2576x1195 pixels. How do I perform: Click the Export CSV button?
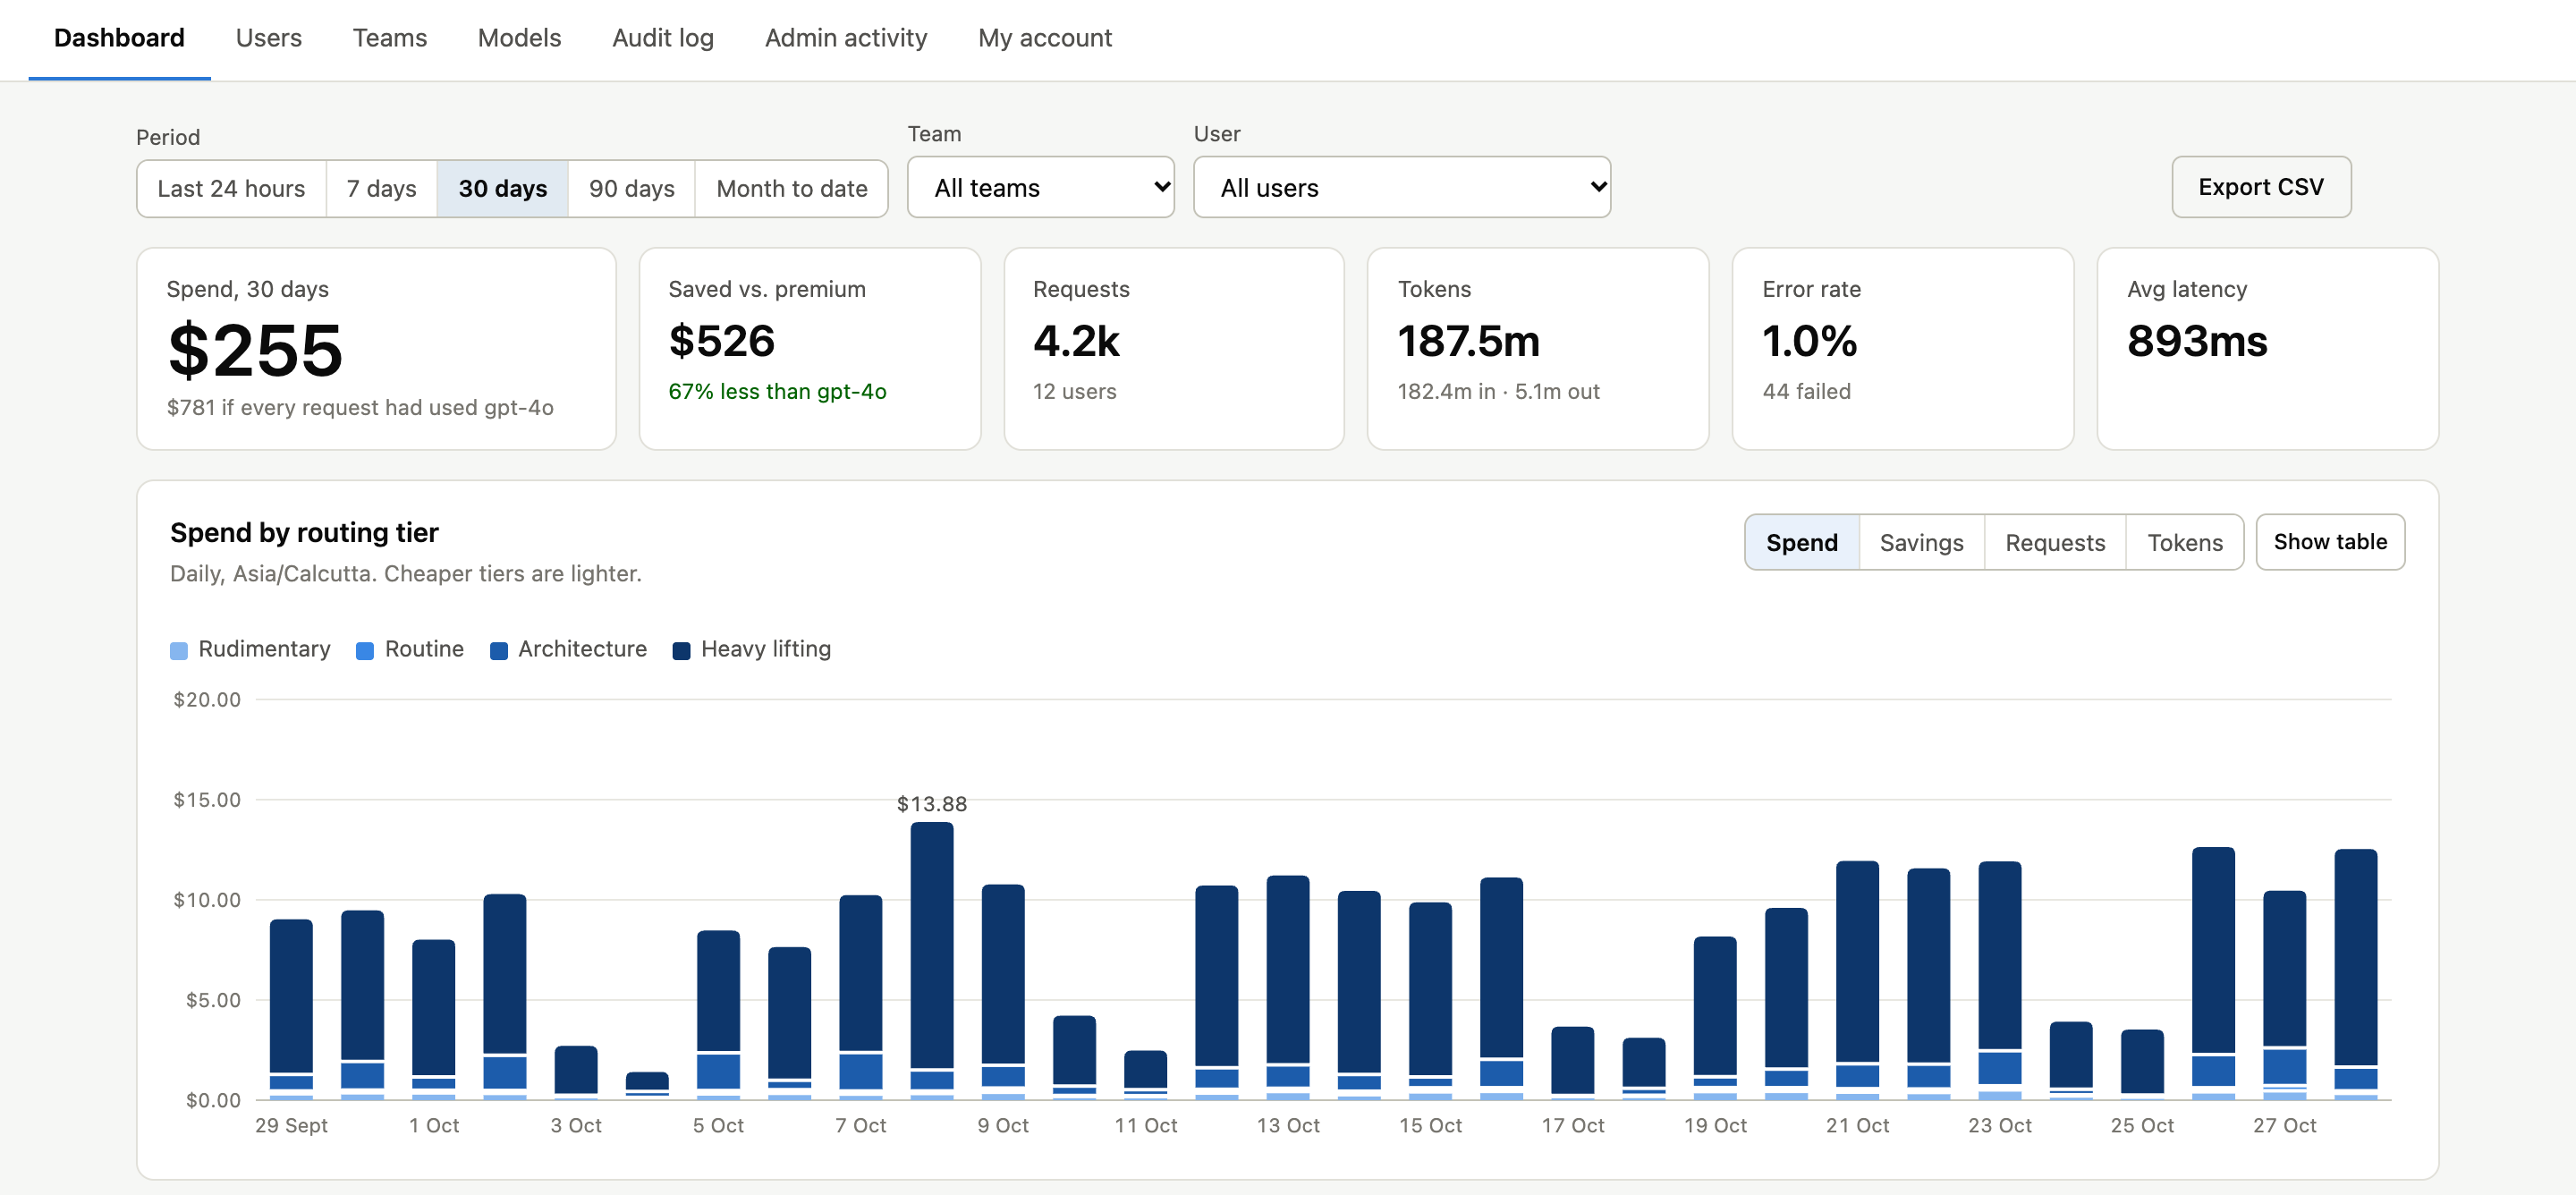click(x=2260, y=187)
